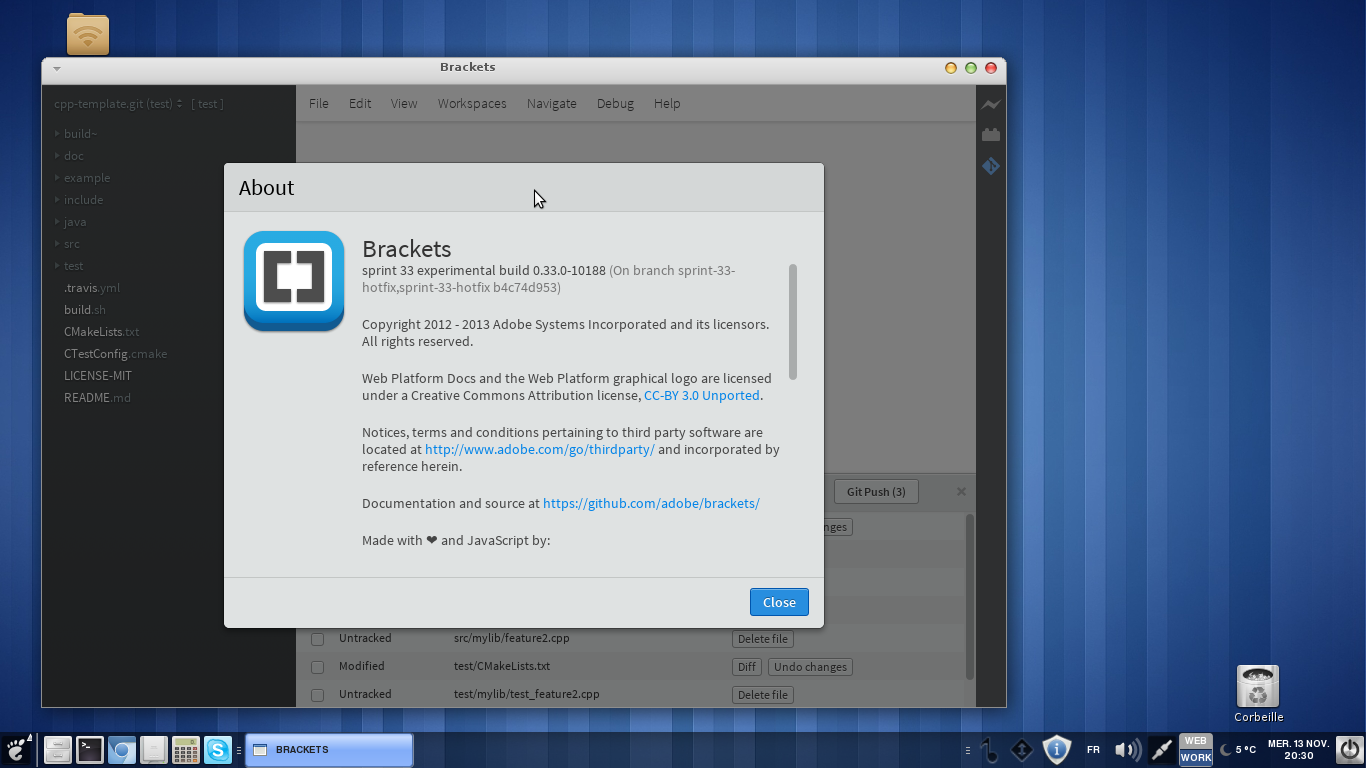Open the Debug menu
This screenshot has width=1366, height=768.
tap(615, 103)
